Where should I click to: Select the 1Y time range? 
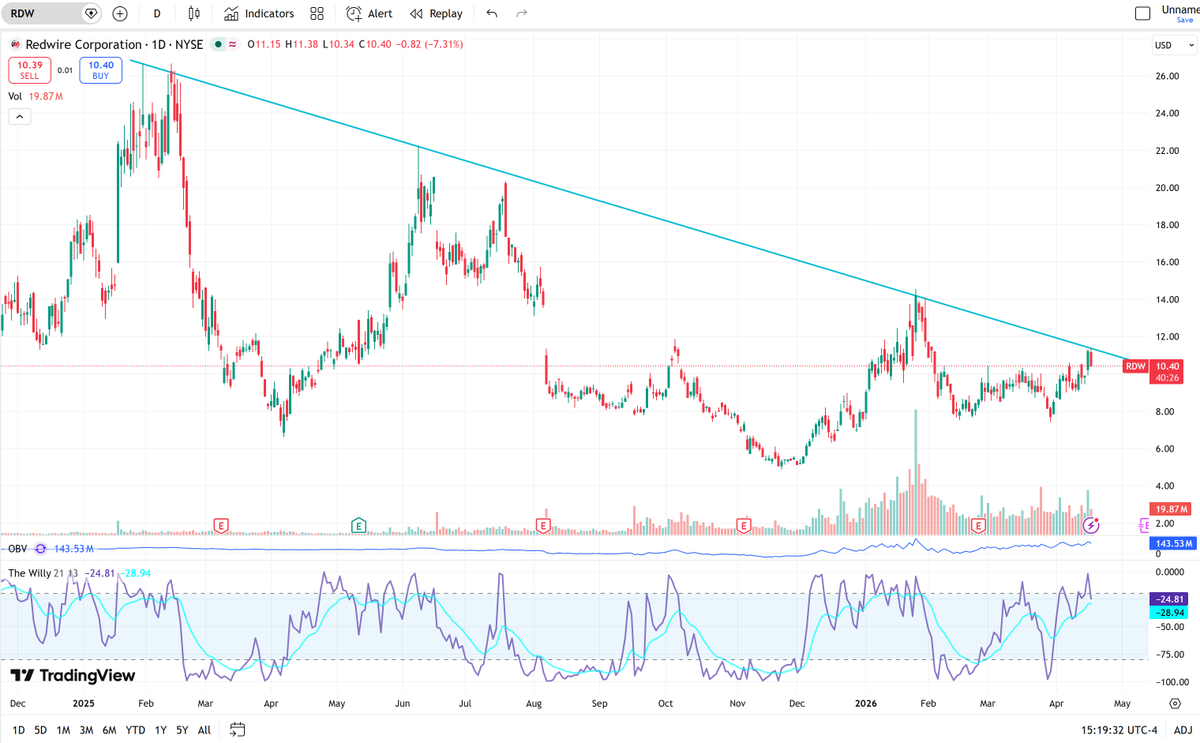click(160, 730)
